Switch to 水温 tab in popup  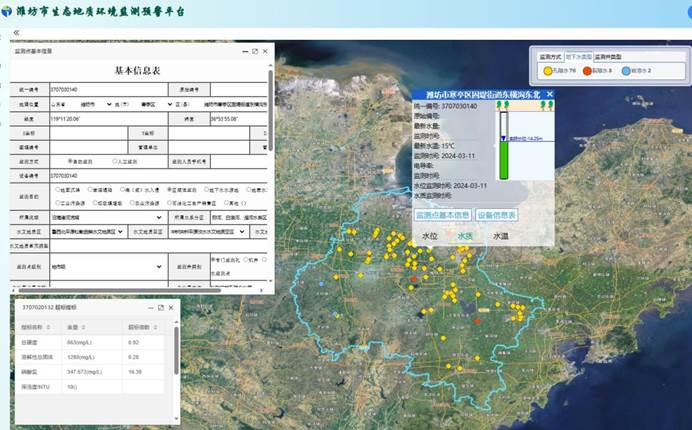[x=499, y=236]
